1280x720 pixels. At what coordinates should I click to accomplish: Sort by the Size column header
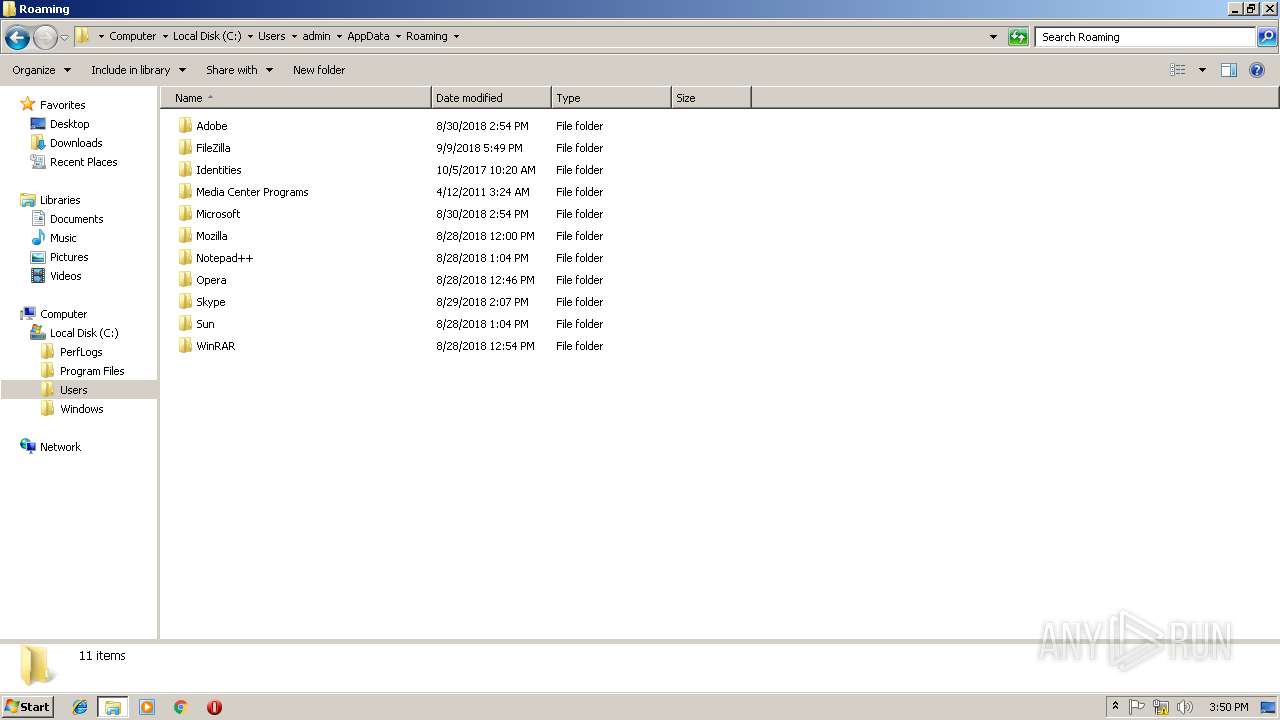pyautogui.click(x=711, y=98)
